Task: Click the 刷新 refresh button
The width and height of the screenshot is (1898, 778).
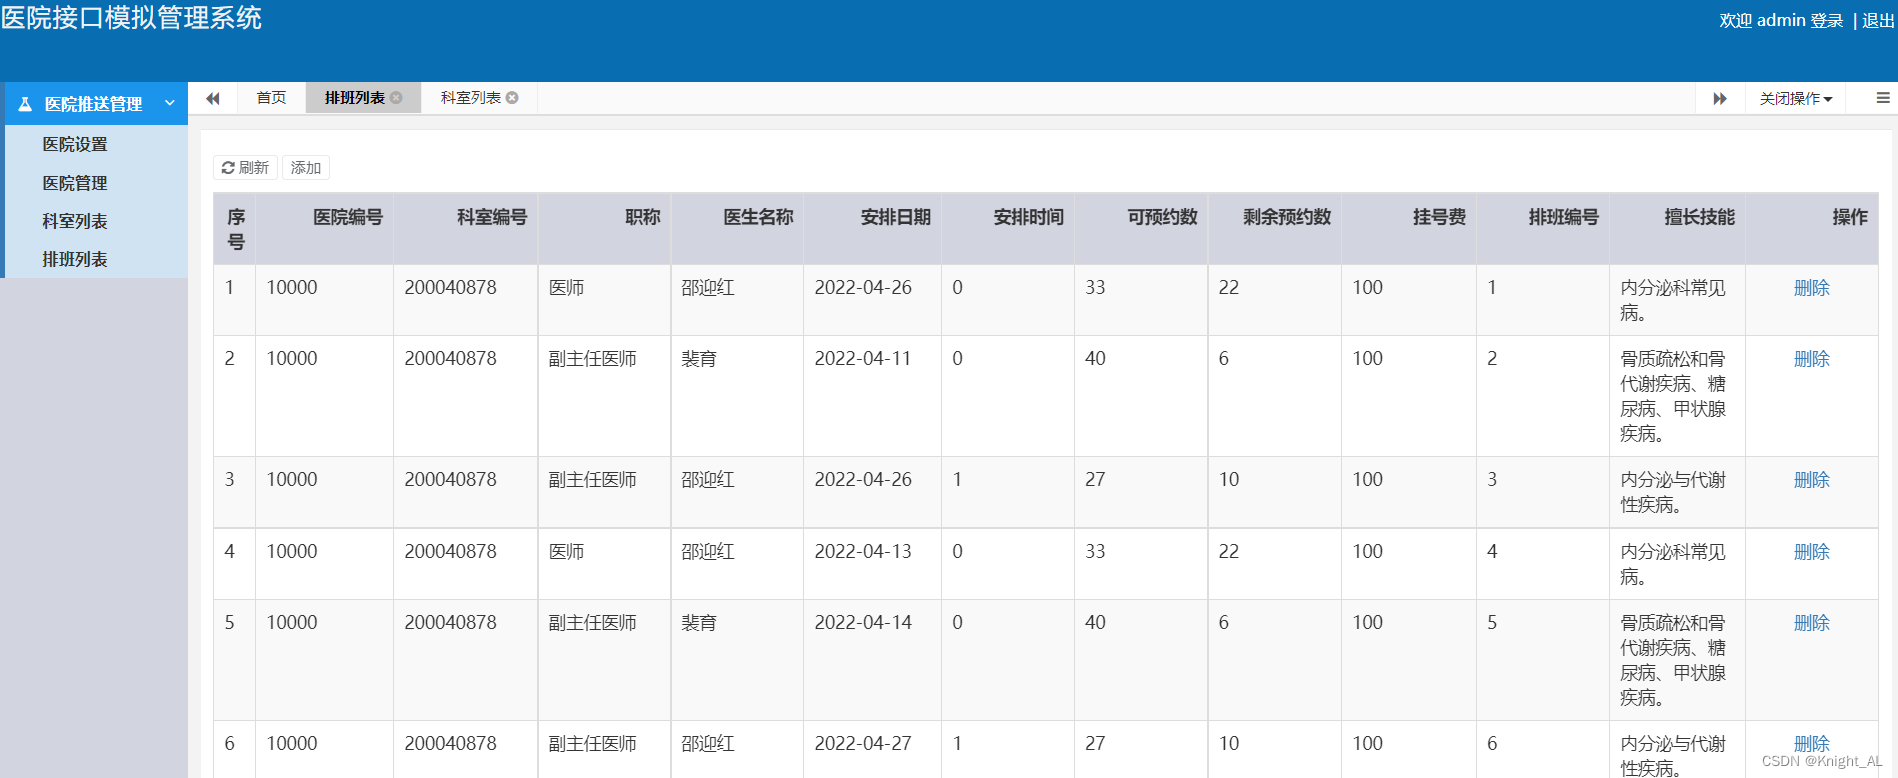Action: [245, 168]
